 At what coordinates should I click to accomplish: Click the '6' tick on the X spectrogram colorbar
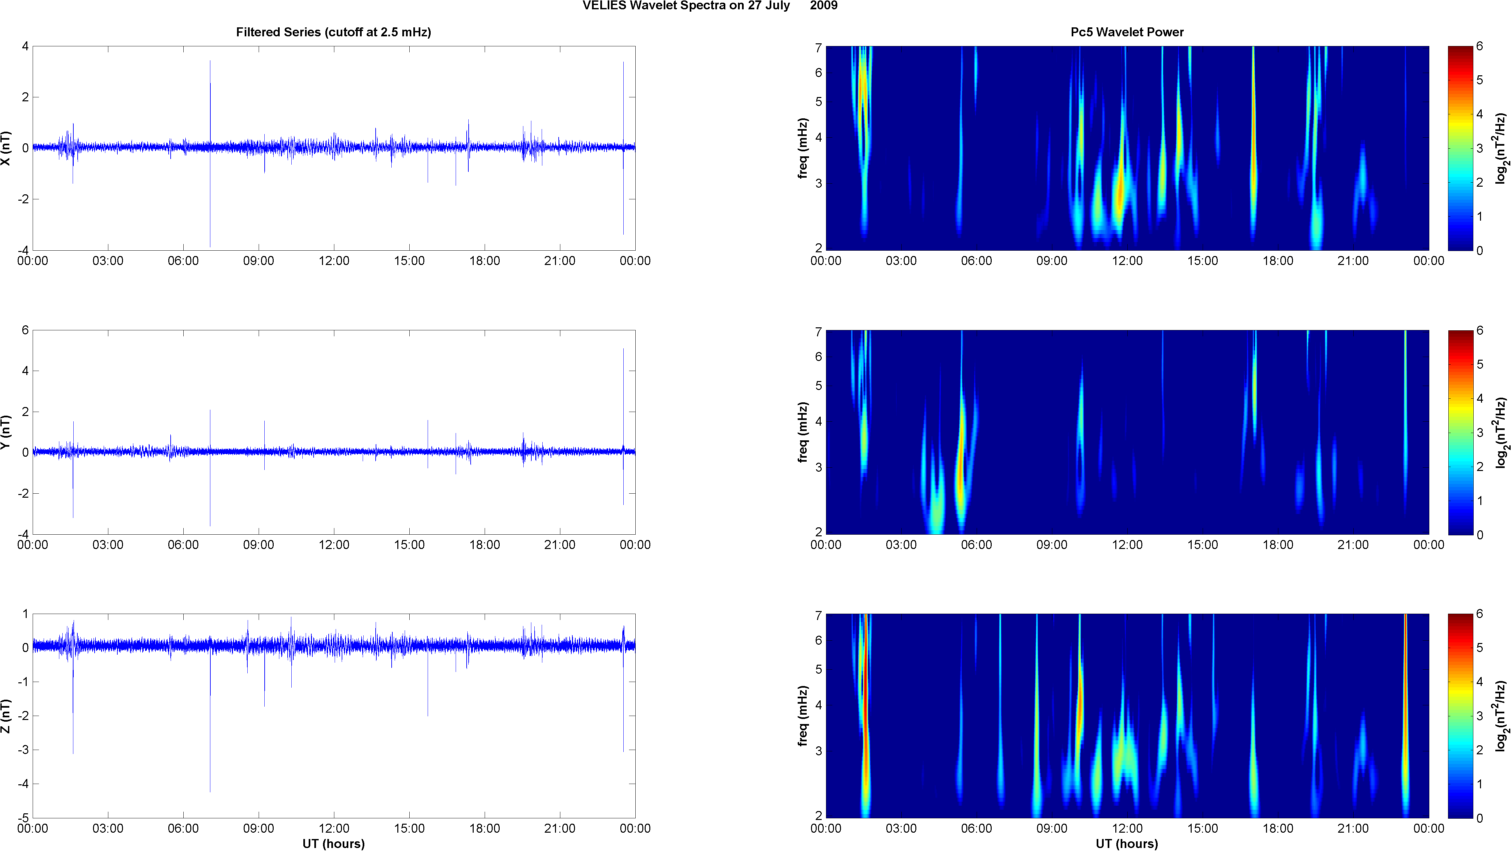tap(1480, 47)
